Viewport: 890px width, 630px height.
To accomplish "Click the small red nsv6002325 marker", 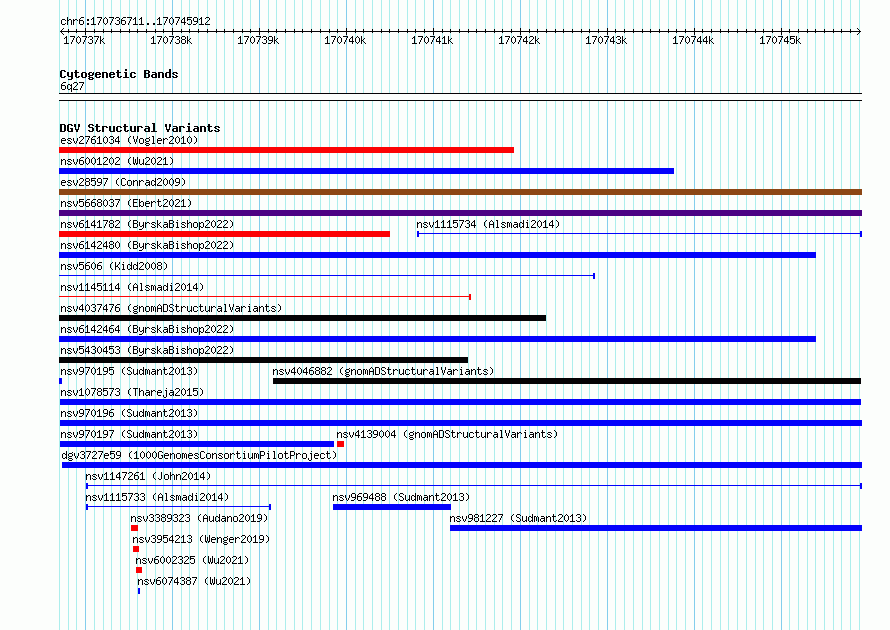I will click(x=139, y=570).
